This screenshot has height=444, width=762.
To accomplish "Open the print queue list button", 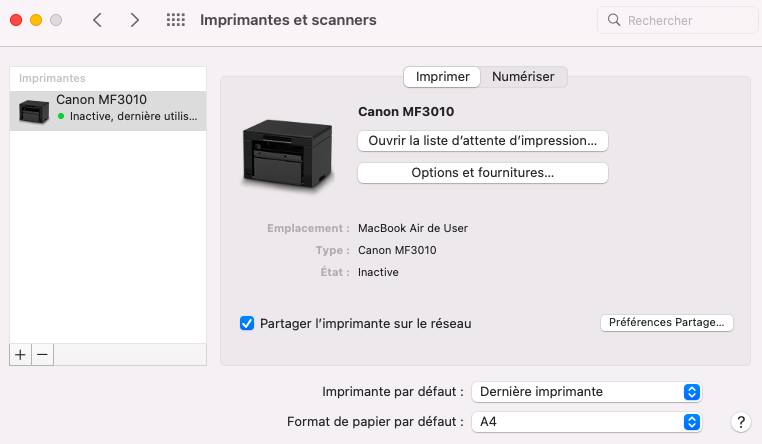I will [482, 141].
